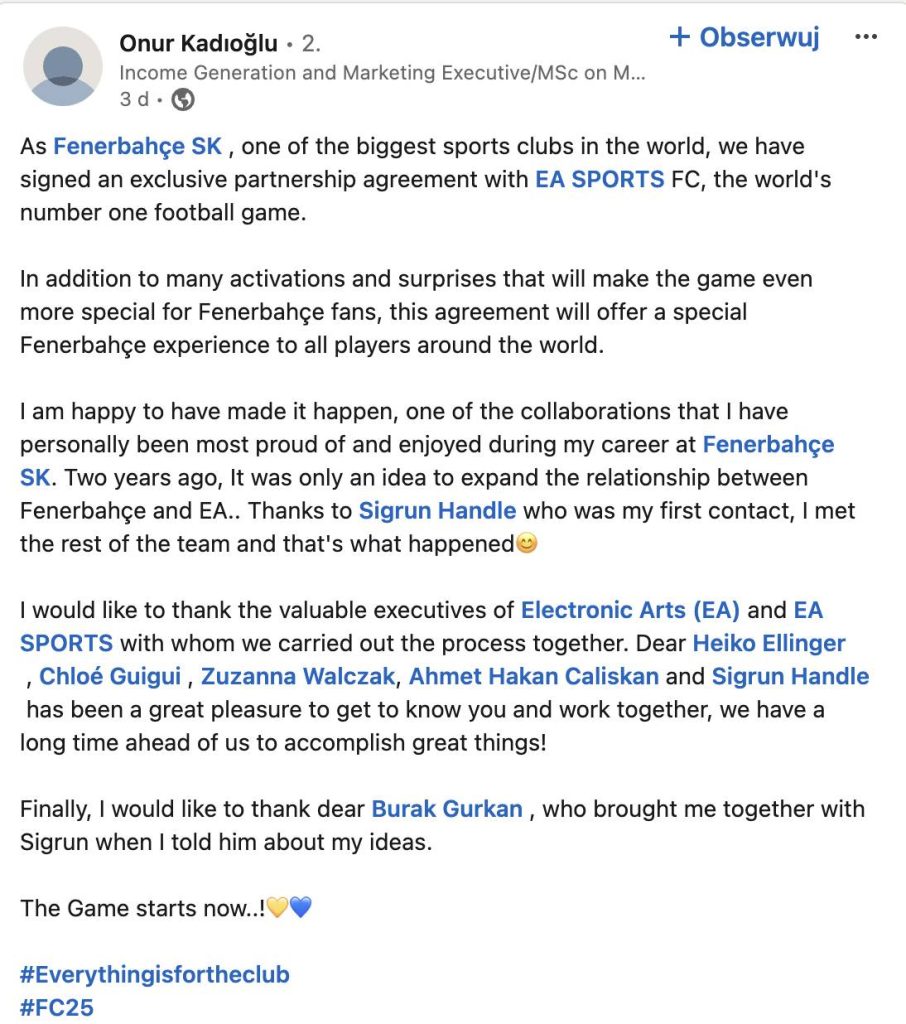Click the Electronic Arts (EA) company link
The image size is (906, 1024).
tap(630, 610)
